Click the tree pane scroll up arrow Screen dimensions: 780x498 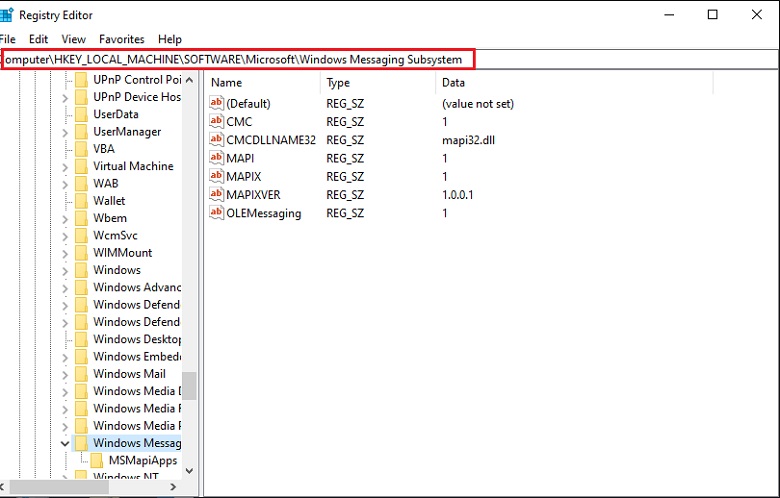click(x=189, y=80)
